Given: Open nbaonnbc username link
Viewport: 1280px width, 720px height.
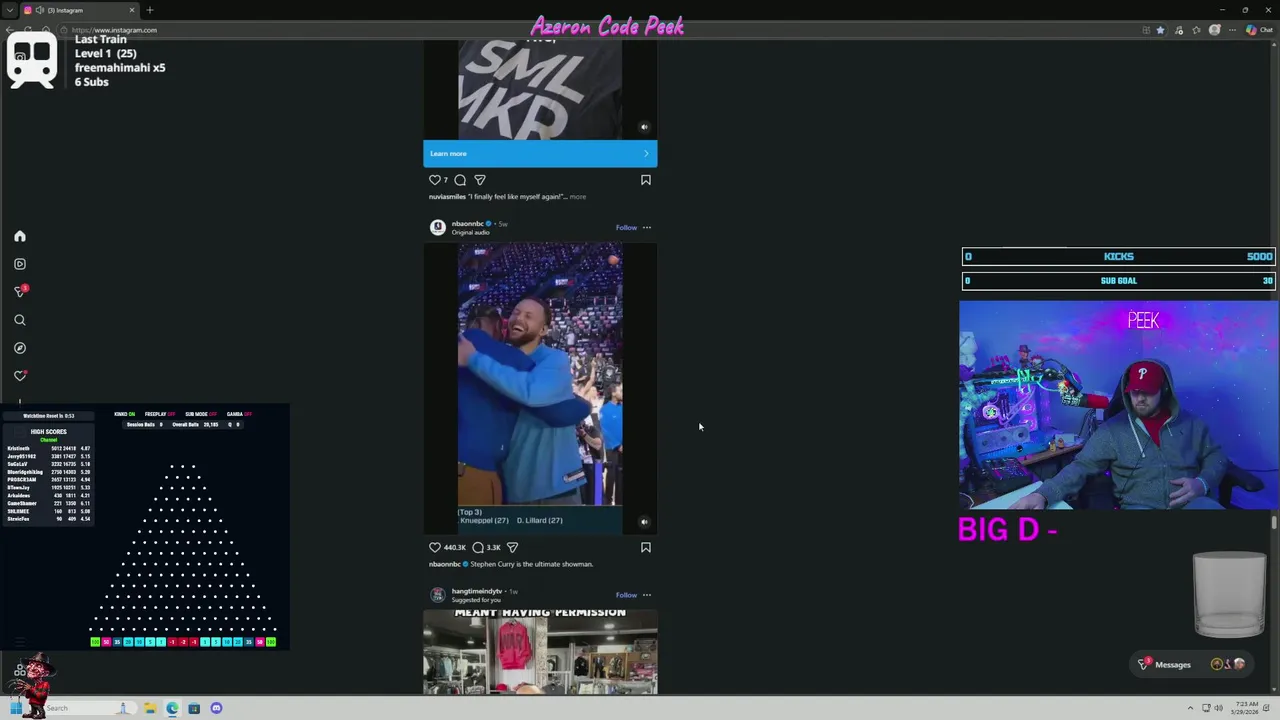Looking at the screenshot, I should pos(467,223).
